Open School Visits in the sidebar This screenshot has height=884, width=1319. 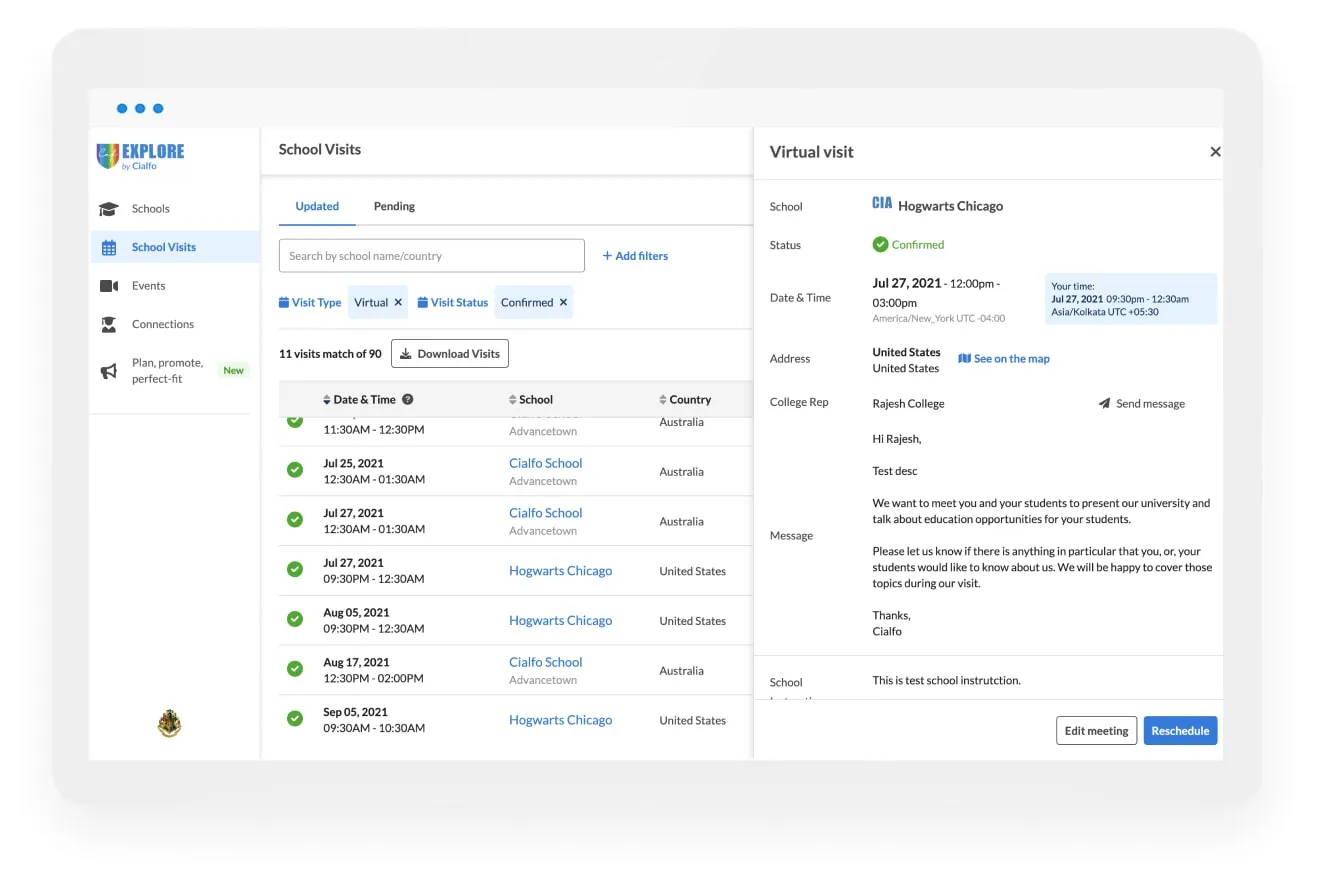[163, 247]
